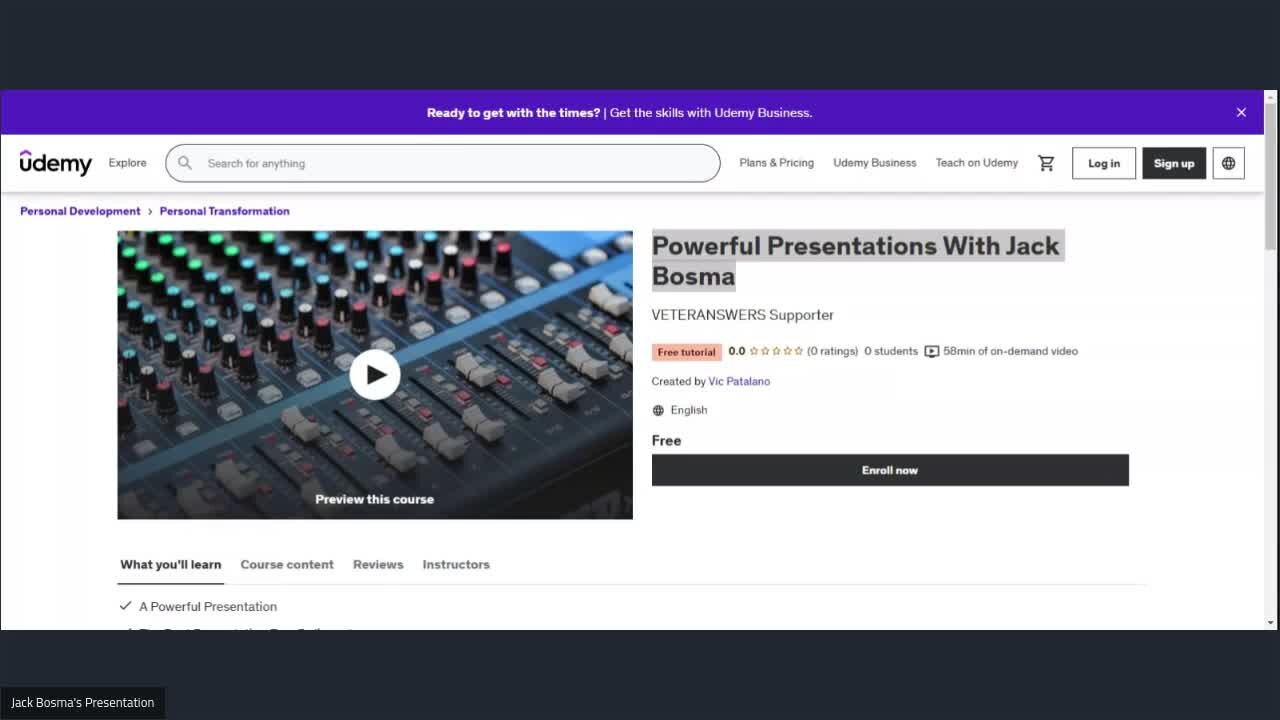Viewport: 1280px width, 720px height.
Task: Open the shopping cart icon
Action: [1046, 163]
